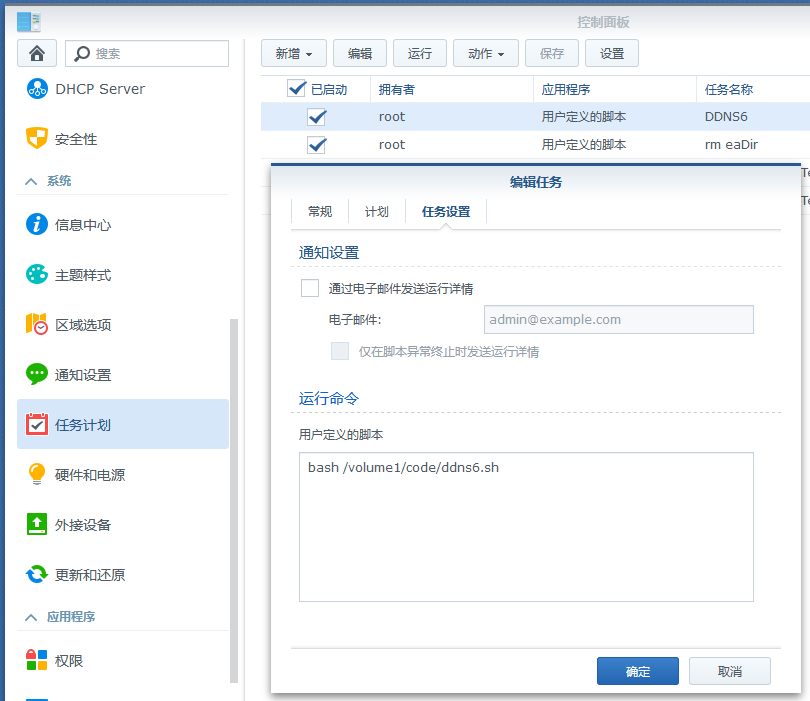
Task: Confirm with the 确定 button
Action: click(638, 671)
